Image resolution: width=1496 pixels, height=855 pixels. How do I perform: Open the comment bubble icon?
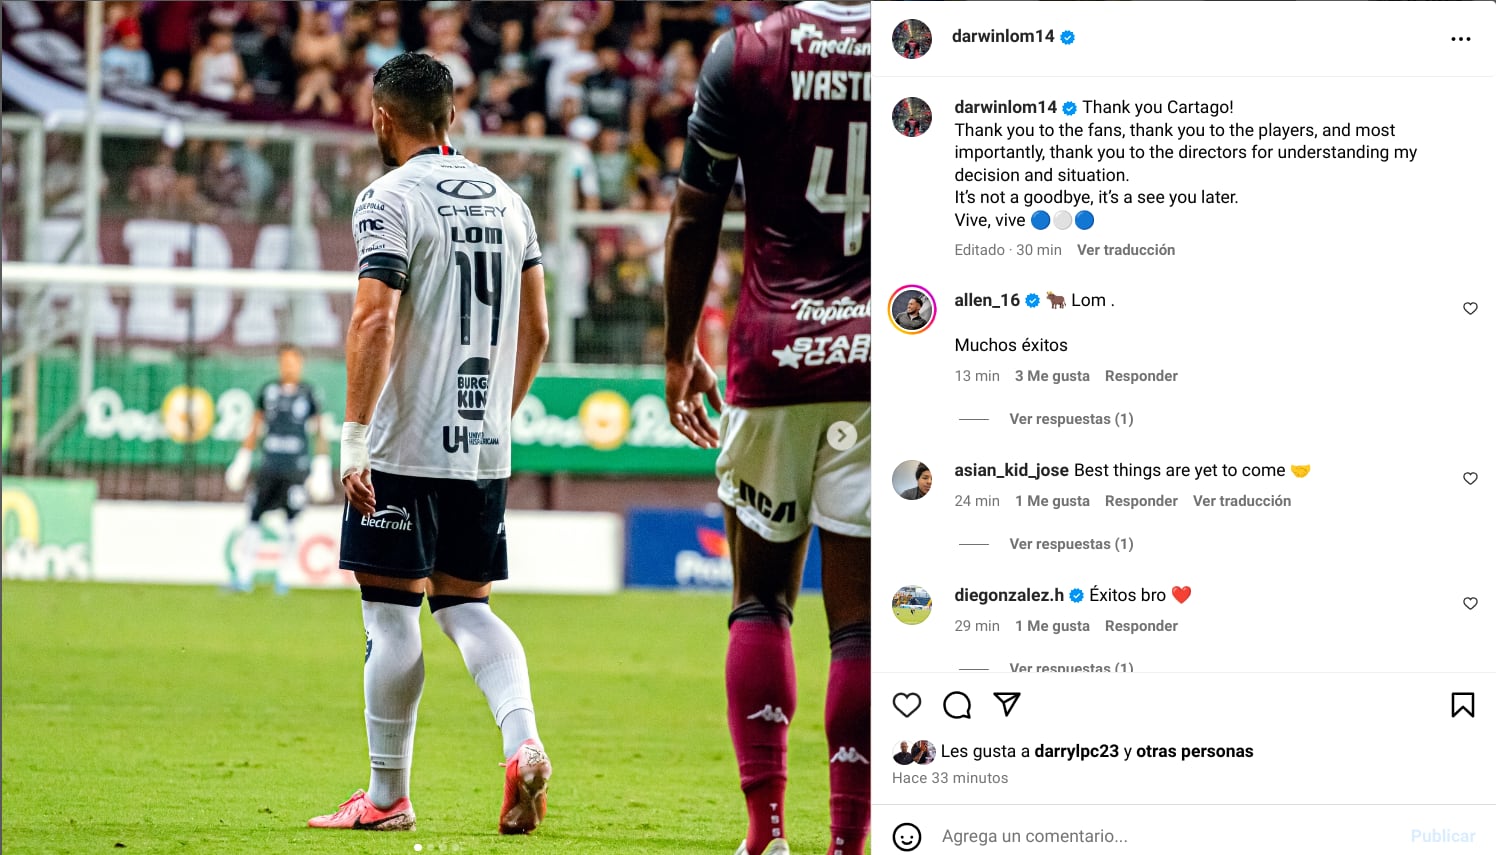957,705
